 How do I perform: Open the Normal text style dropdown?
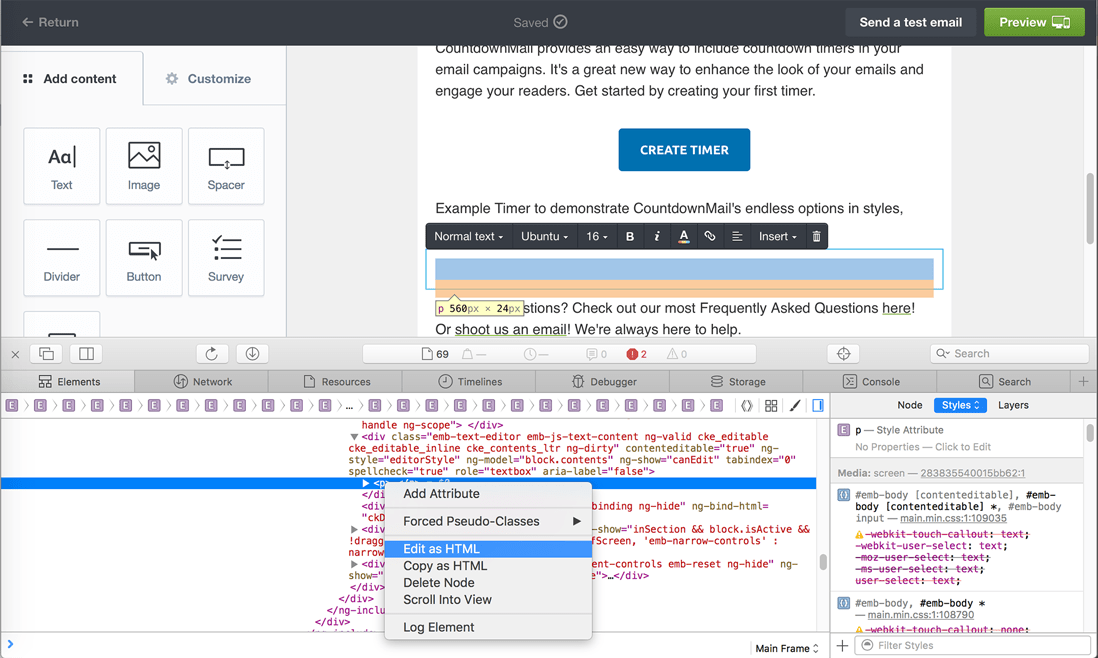pos(468,237)
